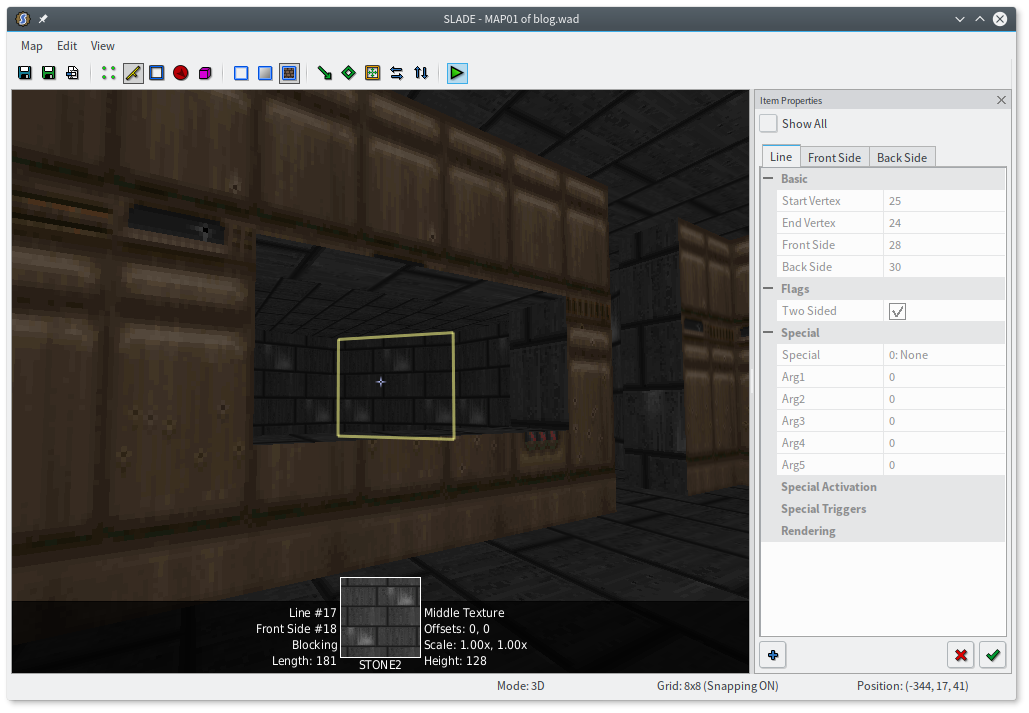1029x713 pixels.
Task: Click the green checkmark apply button
Action: [992, 655]
